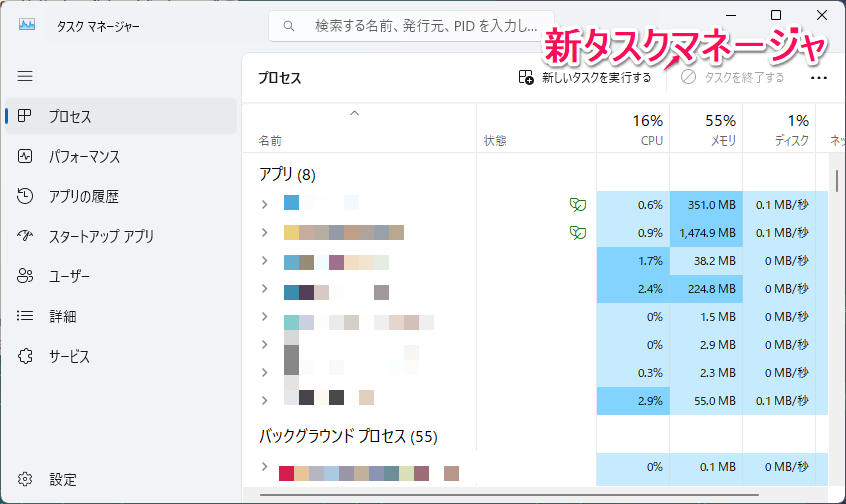Open 設定 at the sidebar bottom

pos(121,479)
